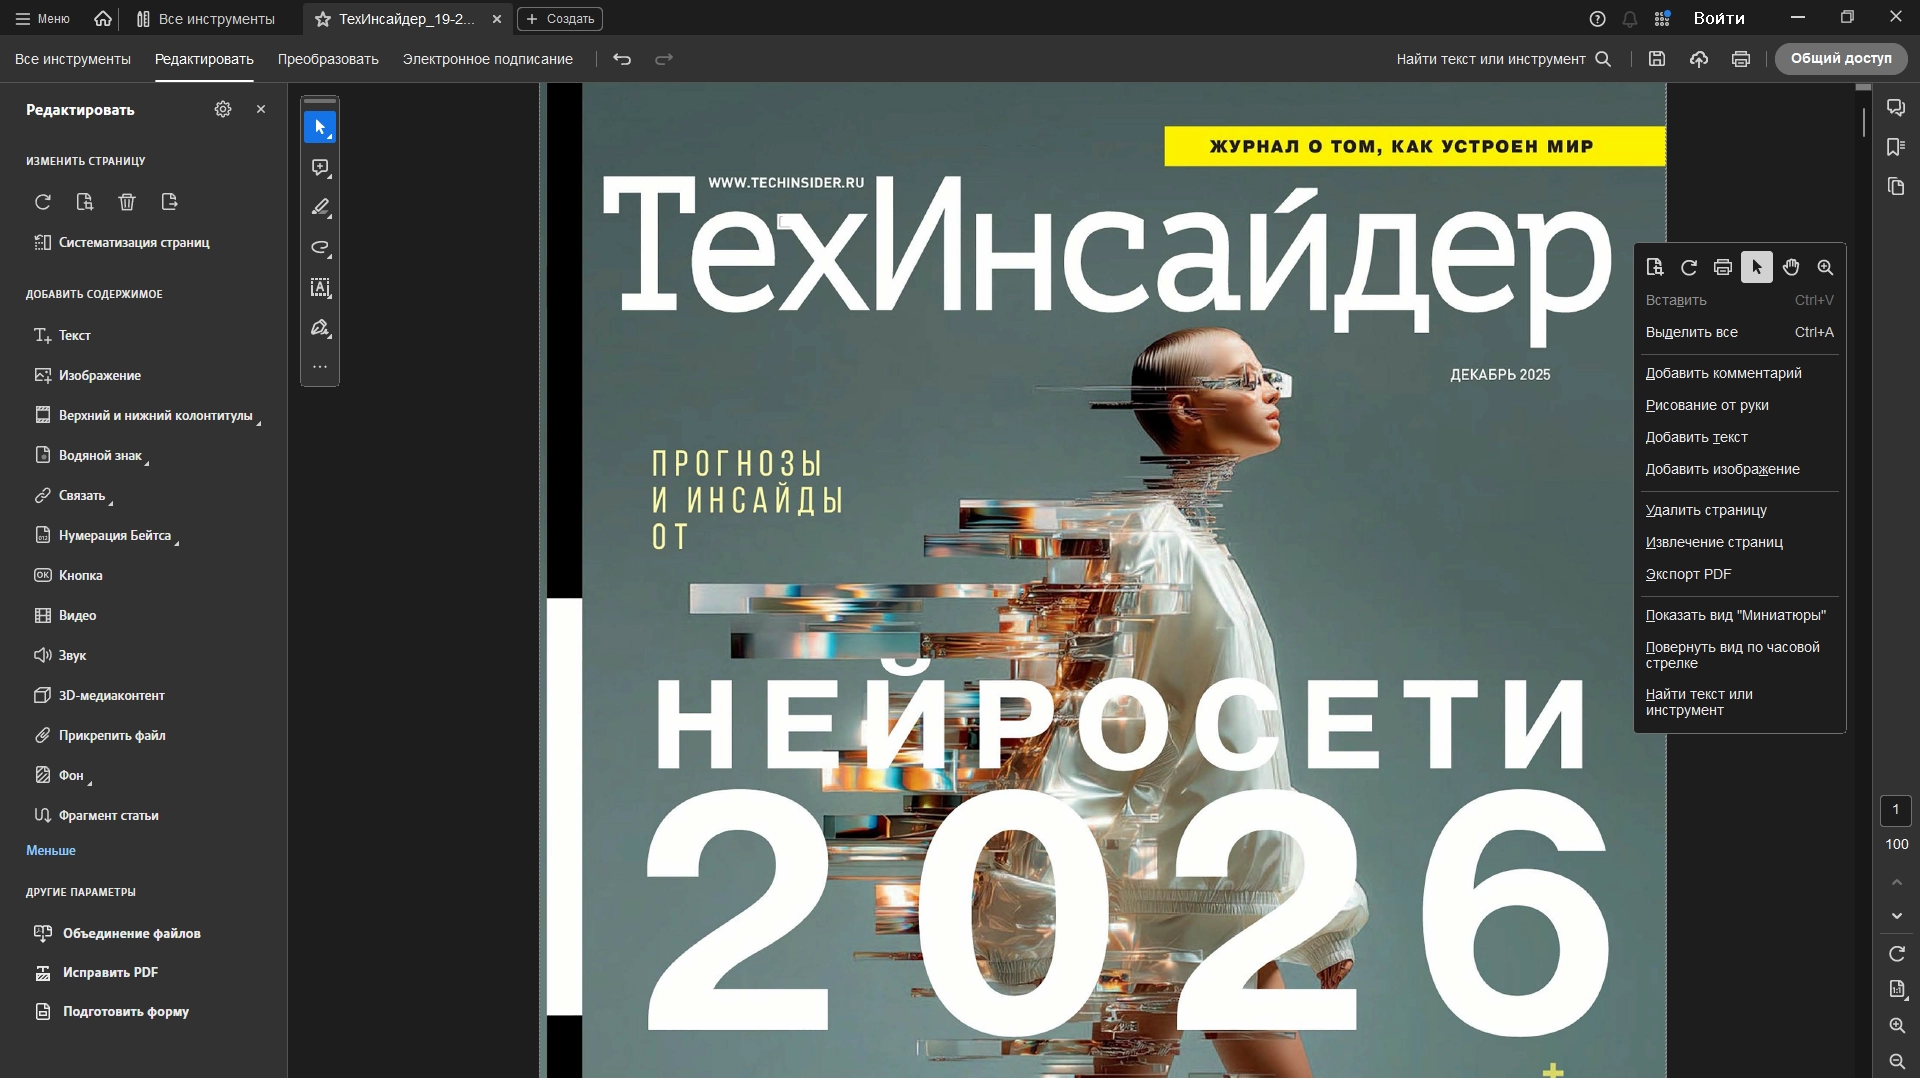The image size is (1920, 1080).
Task: Choose the hand pan tool in context menu
Action: (x=1791, y=267)
